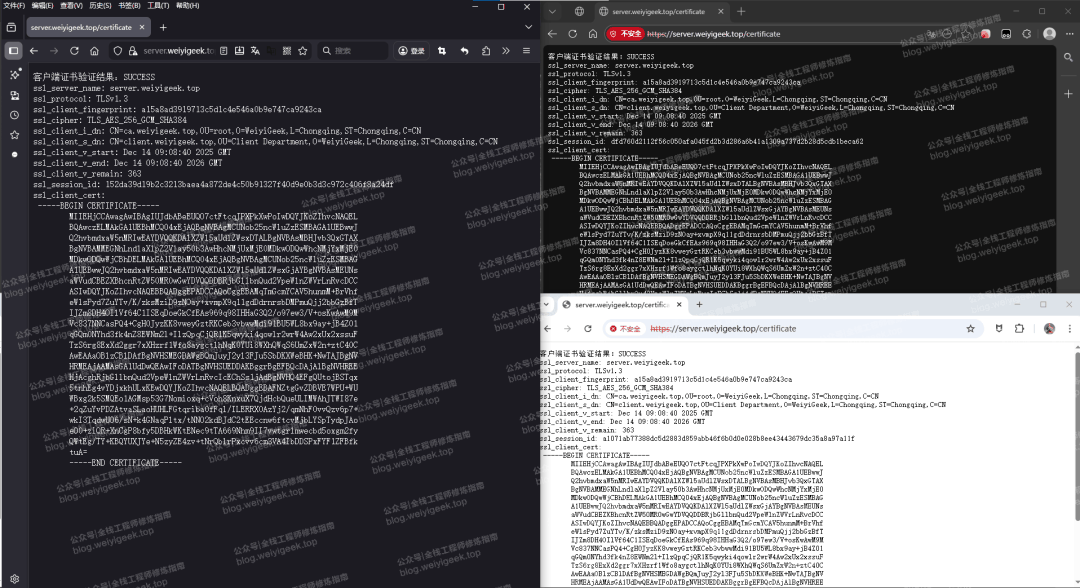This screenshot has height=588, width=1080.
Task: Open Firefox extensions puzzle icon
Action: tap(483, 51)
